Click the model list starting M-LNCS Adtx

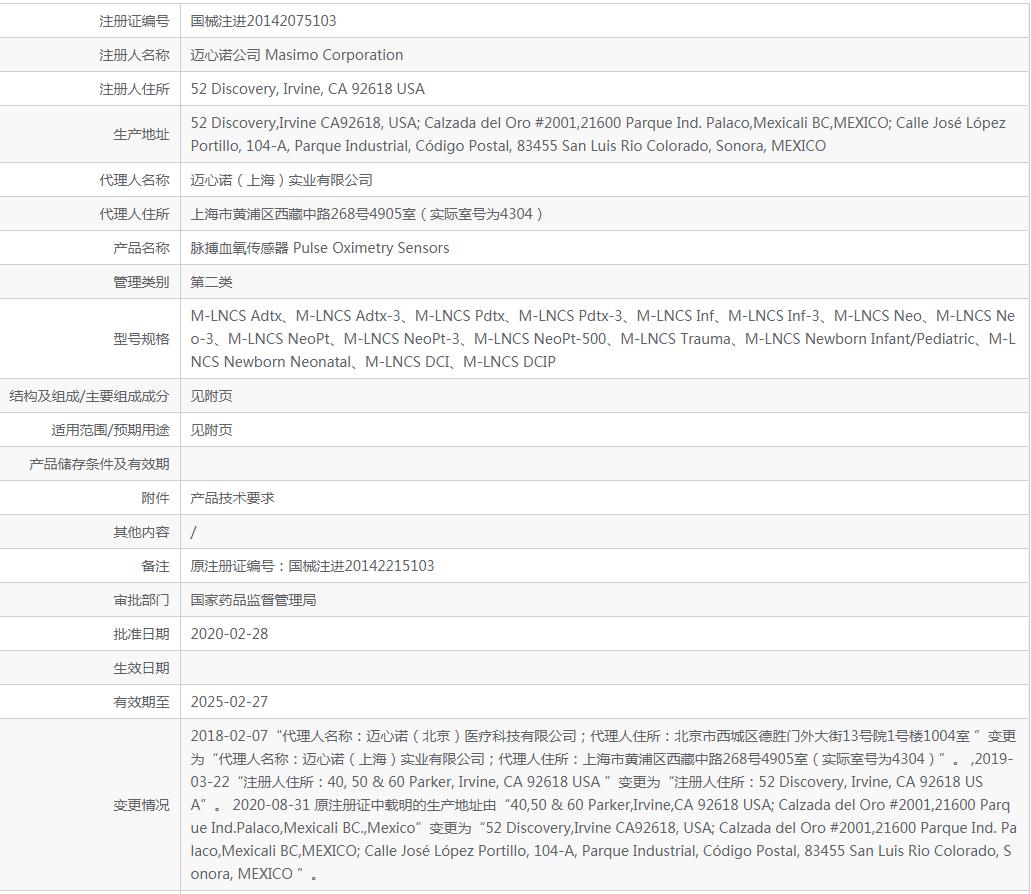pyautogui.click(x=603, y=339)
